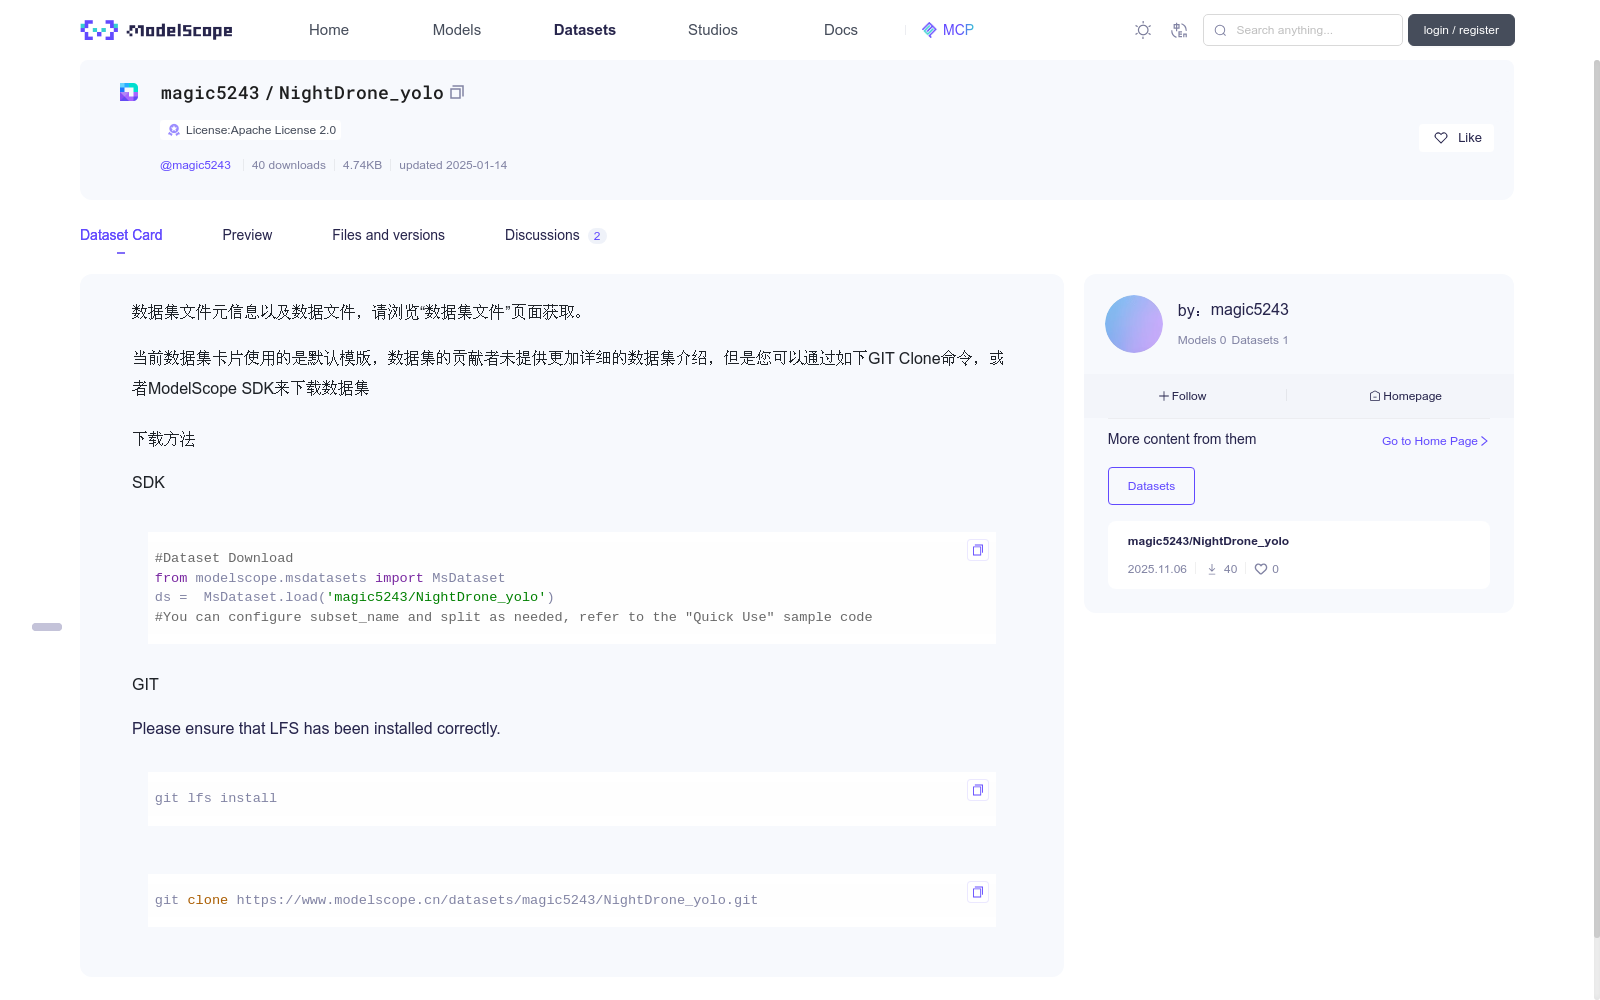Open the magic5243/NightDrone_yolo card

(1298, 555)
